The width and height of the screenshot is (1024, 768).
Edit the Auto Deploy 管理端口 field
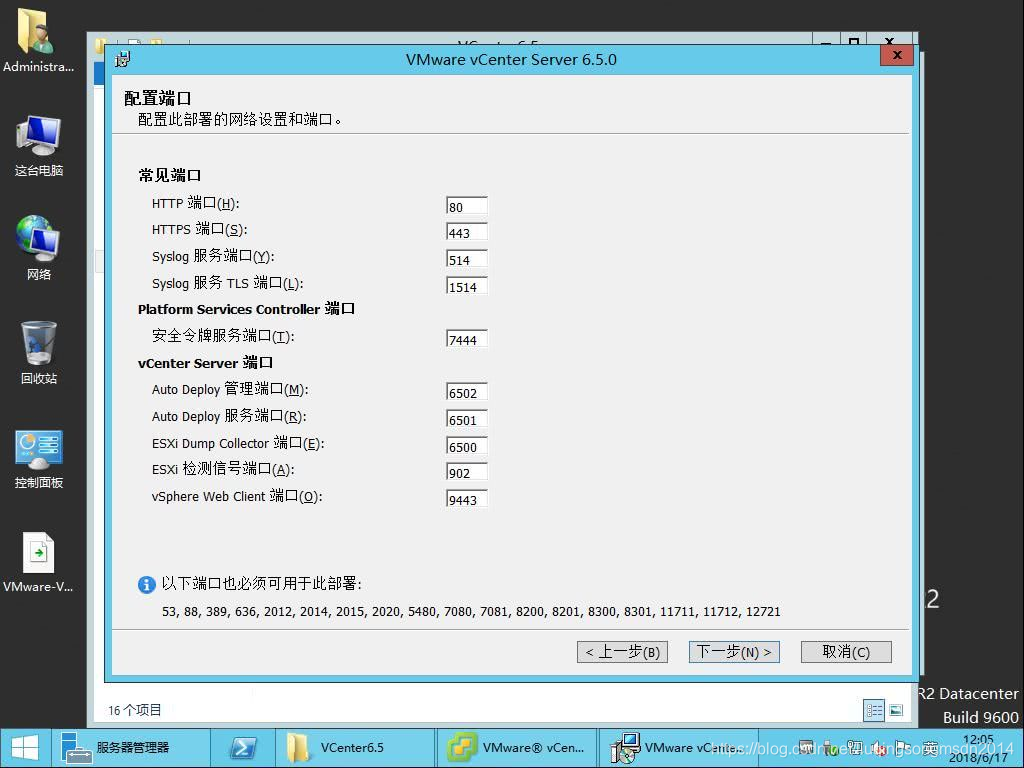[467, 392]
